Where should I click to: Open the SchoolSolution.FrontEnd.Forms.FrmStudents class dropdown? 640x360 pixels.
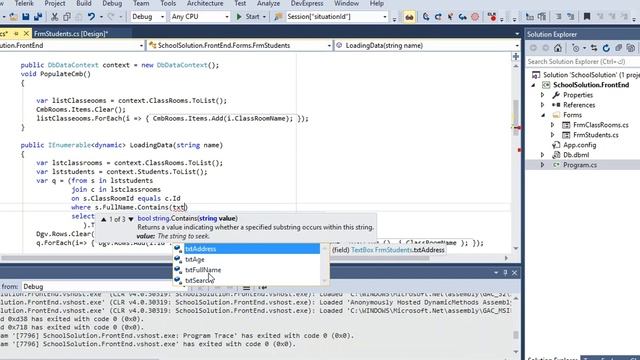240,45
